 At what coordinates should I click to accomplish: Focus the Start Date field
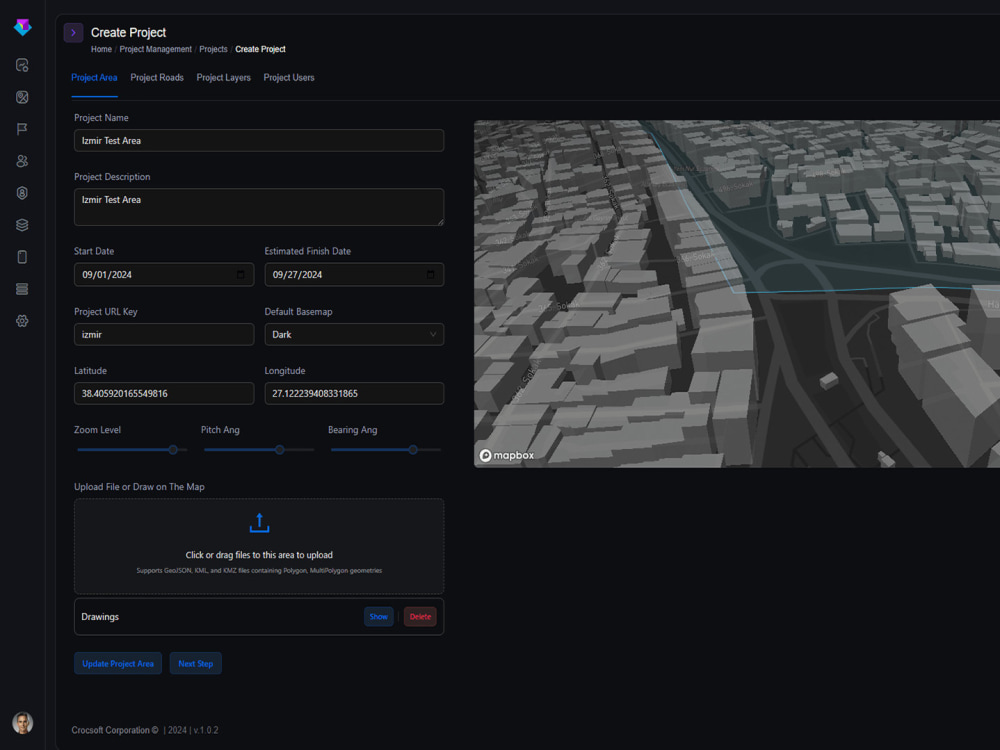(164, 274)
